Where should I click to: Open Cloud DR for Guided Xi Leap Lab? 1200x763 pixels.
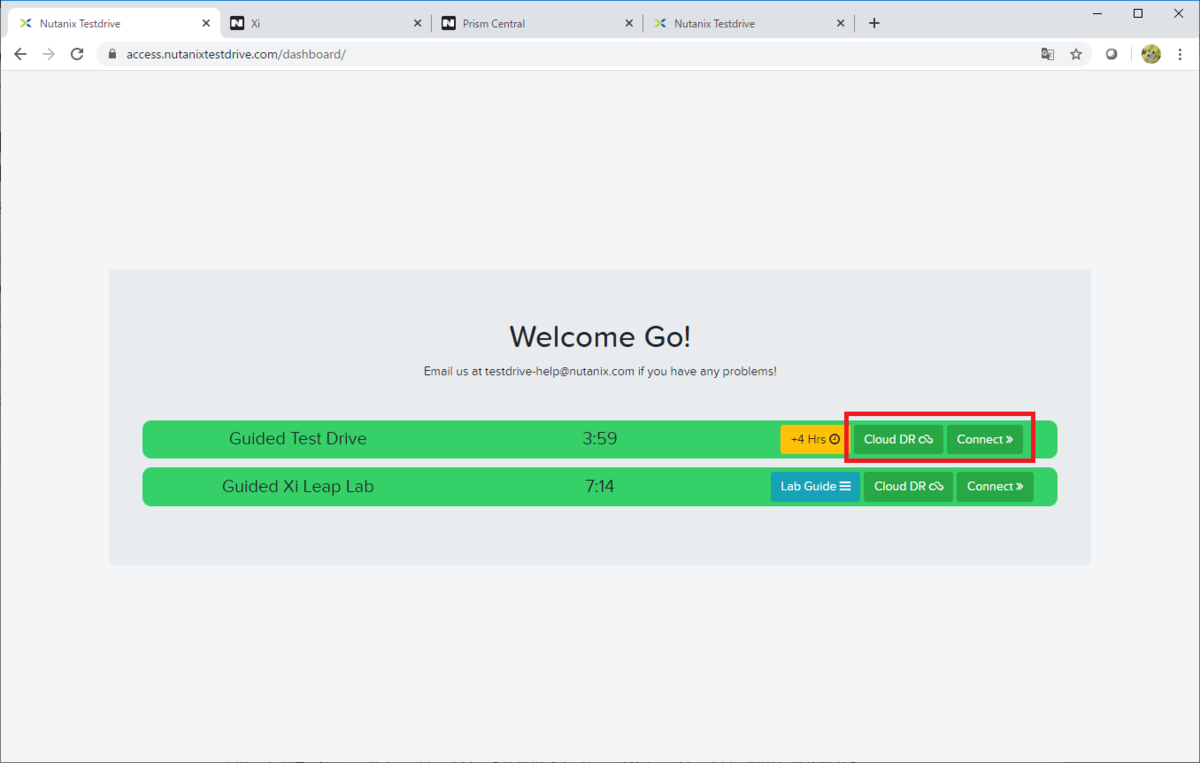[x=908, y=486]
